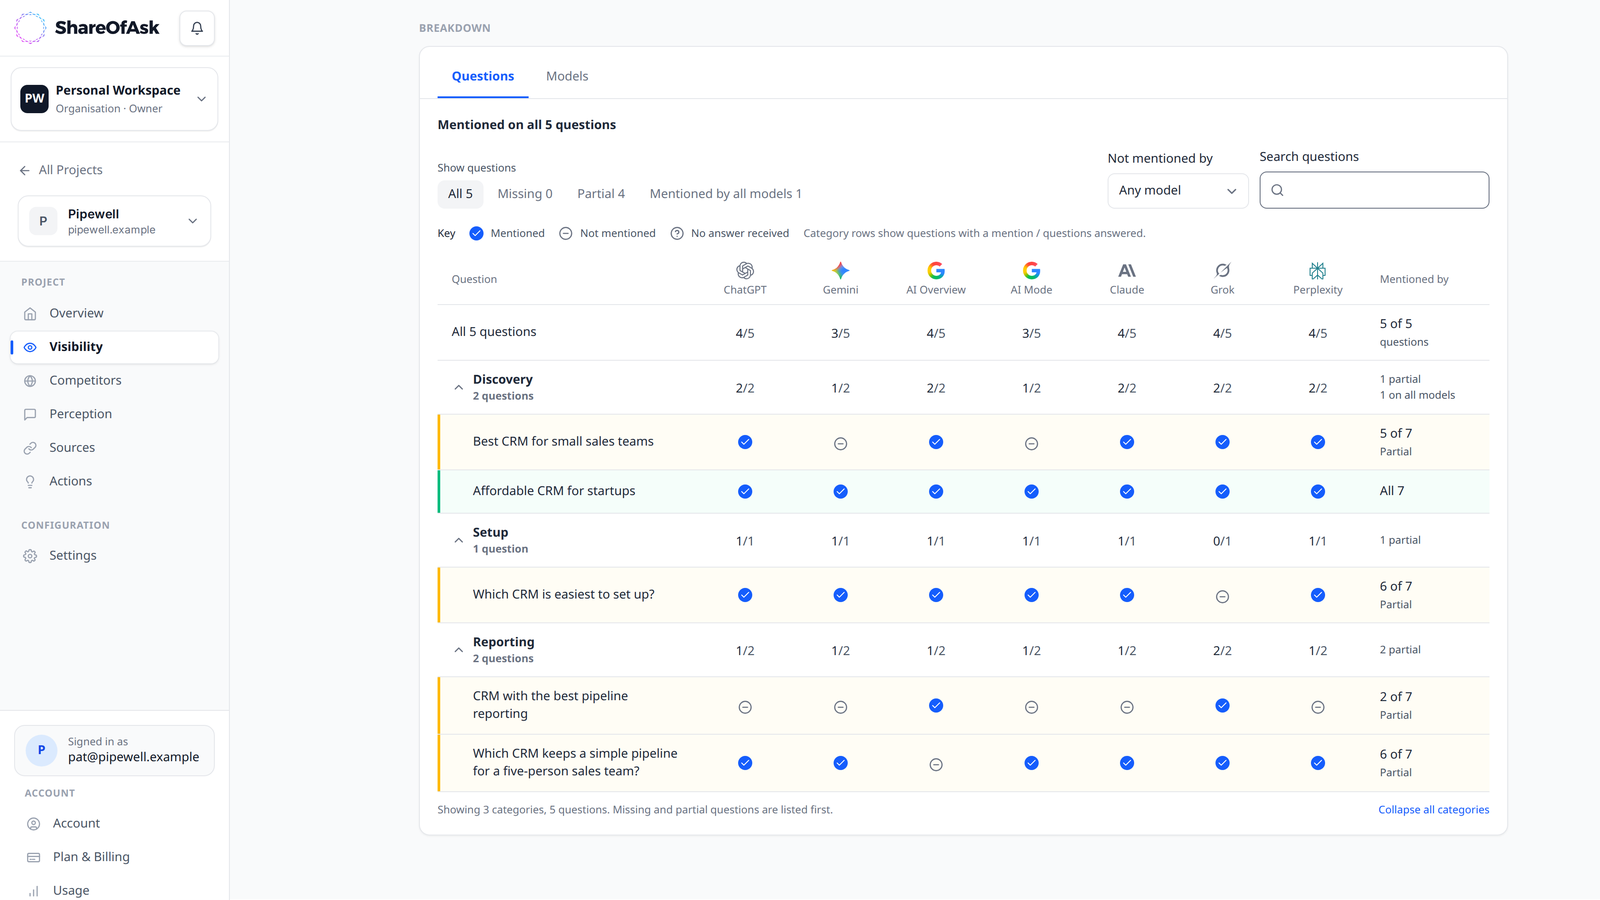Click the magnifier icon in Search questions

tap(1277, 190)
